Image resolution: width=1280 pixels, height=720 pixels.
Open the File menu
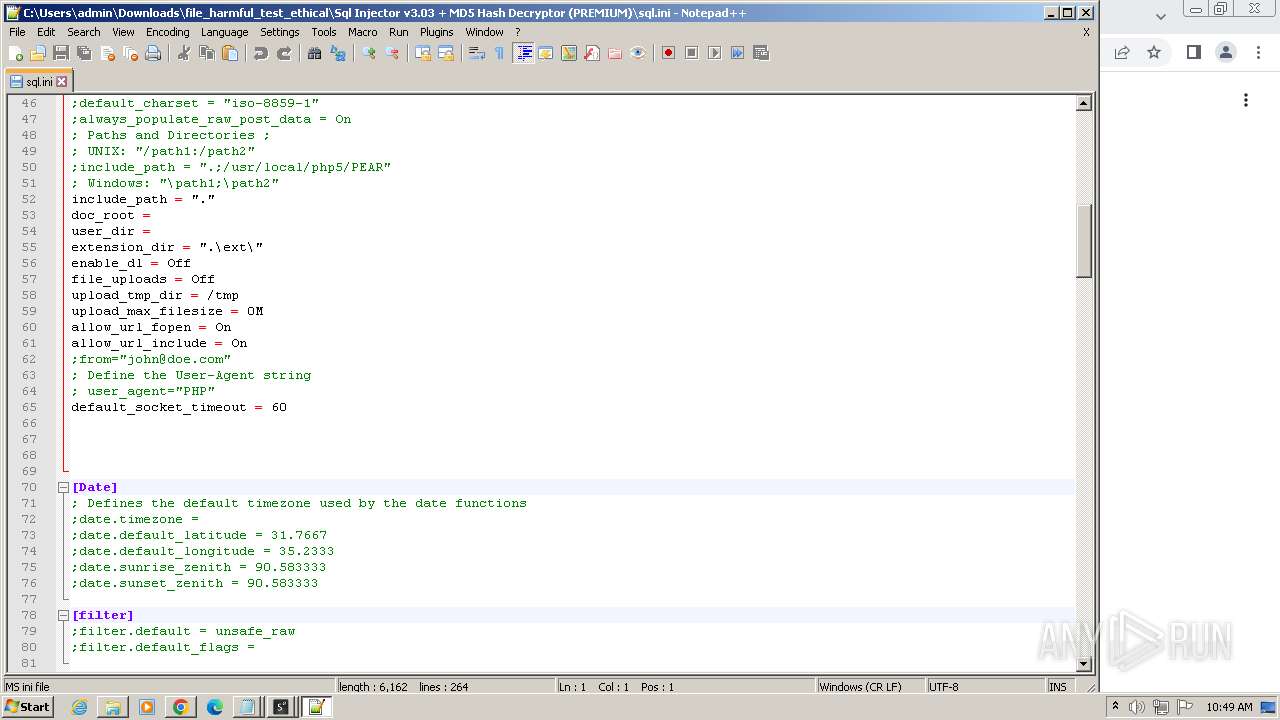pyautogui.click(x=17, y=32)
